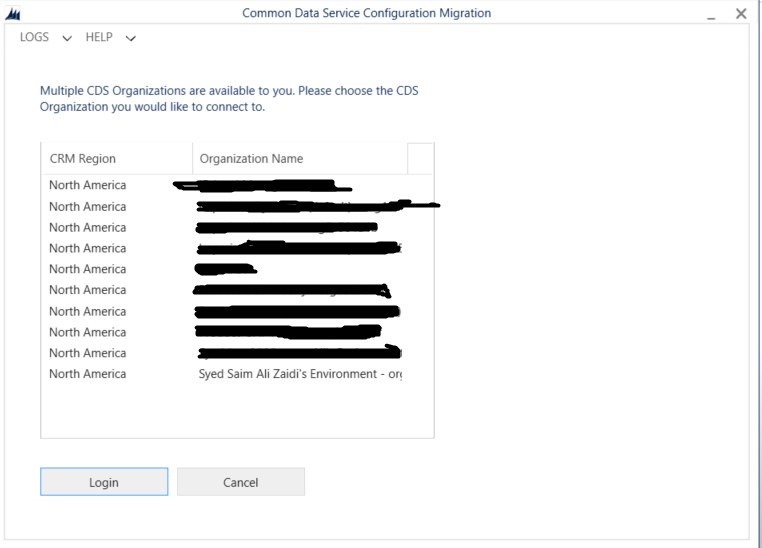
Task: Select the third North America organization row
Action: (x=238, y=228)
